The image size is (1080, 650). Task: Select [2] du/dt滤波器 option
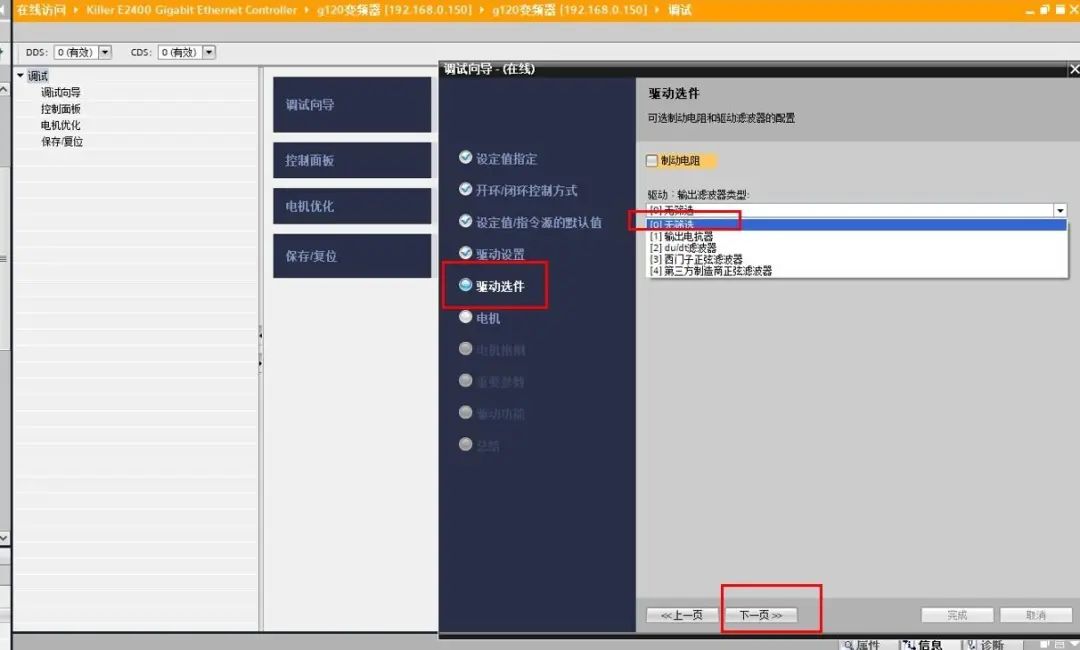857,248
